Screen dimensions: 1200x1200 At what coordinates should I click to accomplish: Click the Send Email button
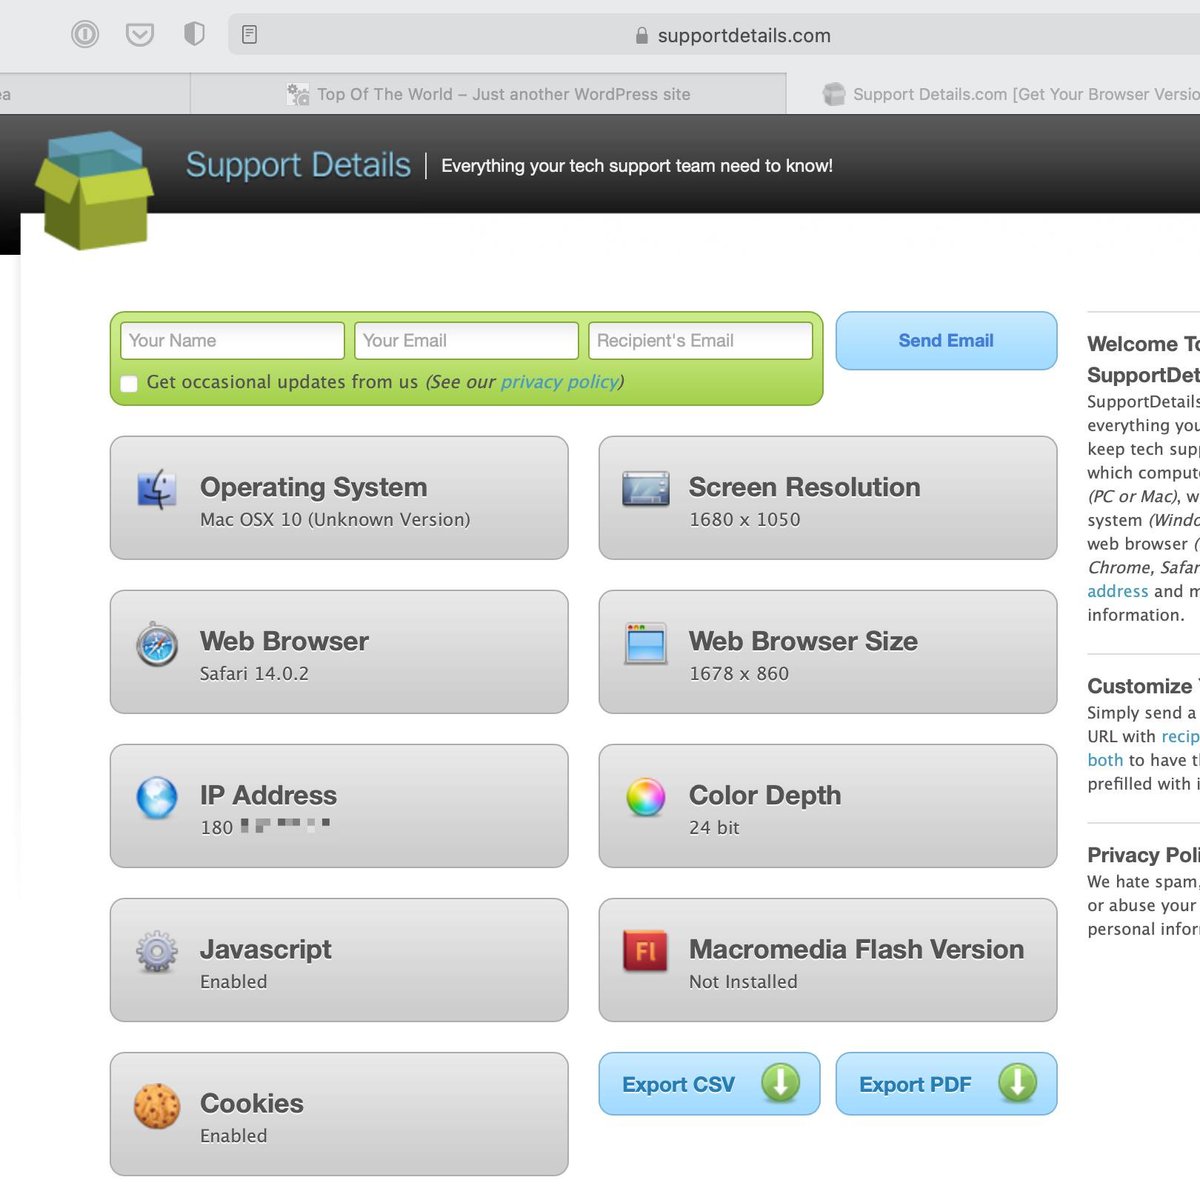pos(946,341)
